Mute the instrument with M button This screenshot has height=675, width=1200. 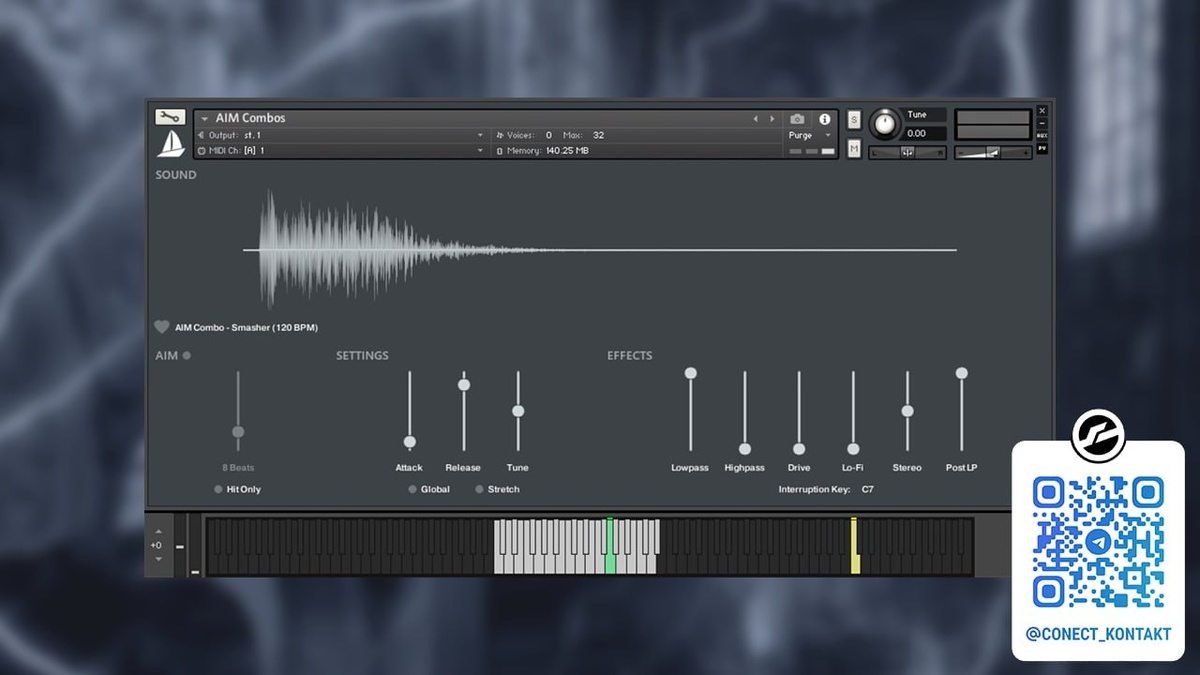(854, 148)
